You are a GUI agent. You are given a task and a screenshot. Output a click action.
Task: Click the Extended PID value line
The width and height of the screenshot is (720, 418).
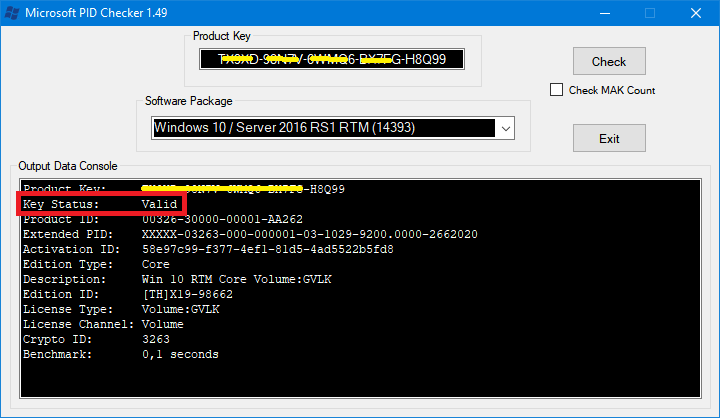309,234
